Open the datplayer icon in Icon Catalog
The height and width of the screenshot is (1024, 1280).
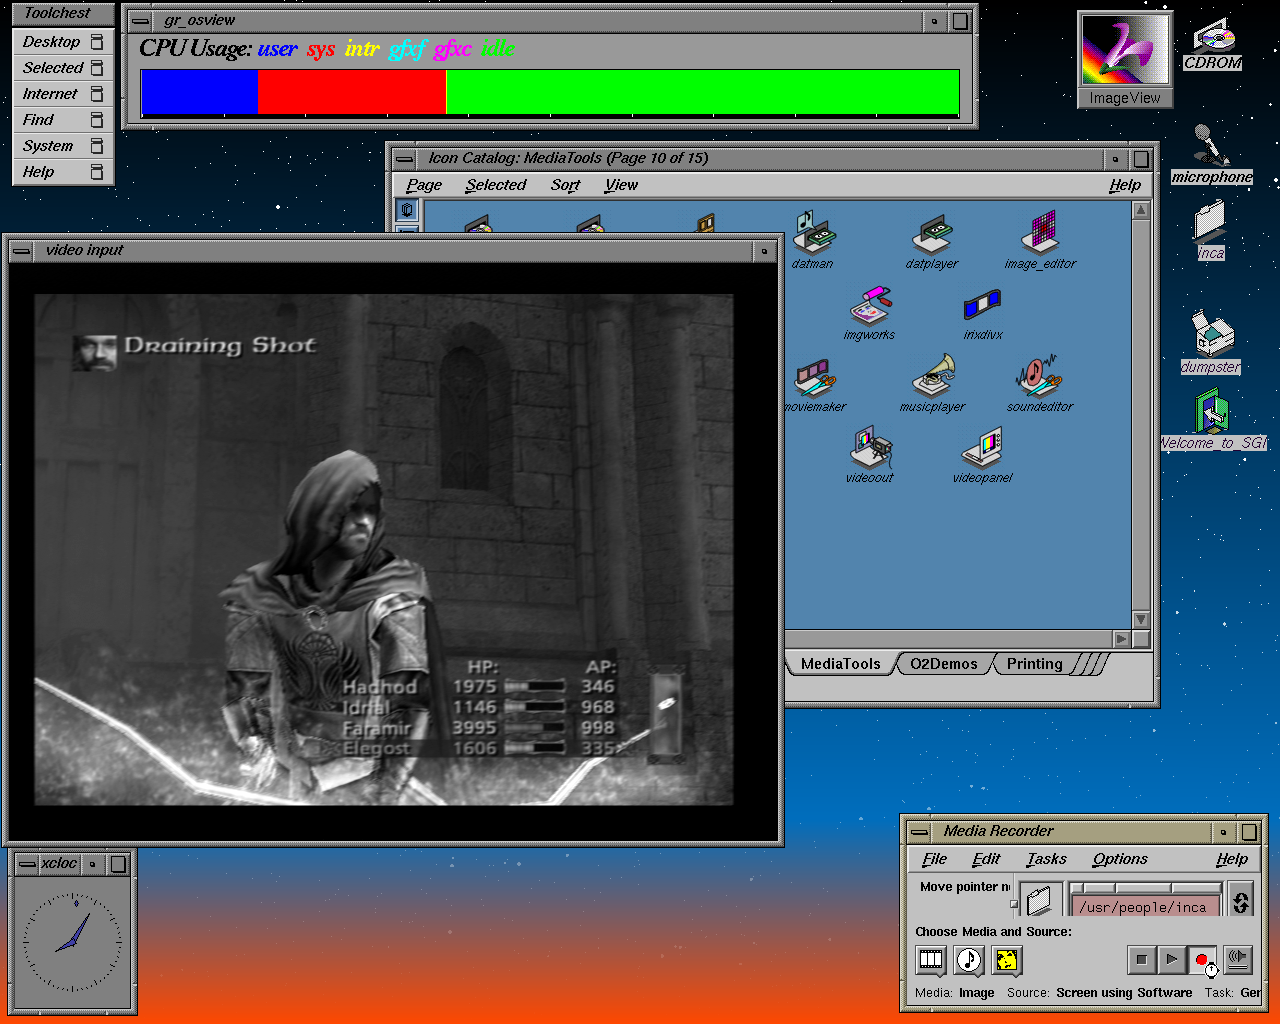coord(932,233)
